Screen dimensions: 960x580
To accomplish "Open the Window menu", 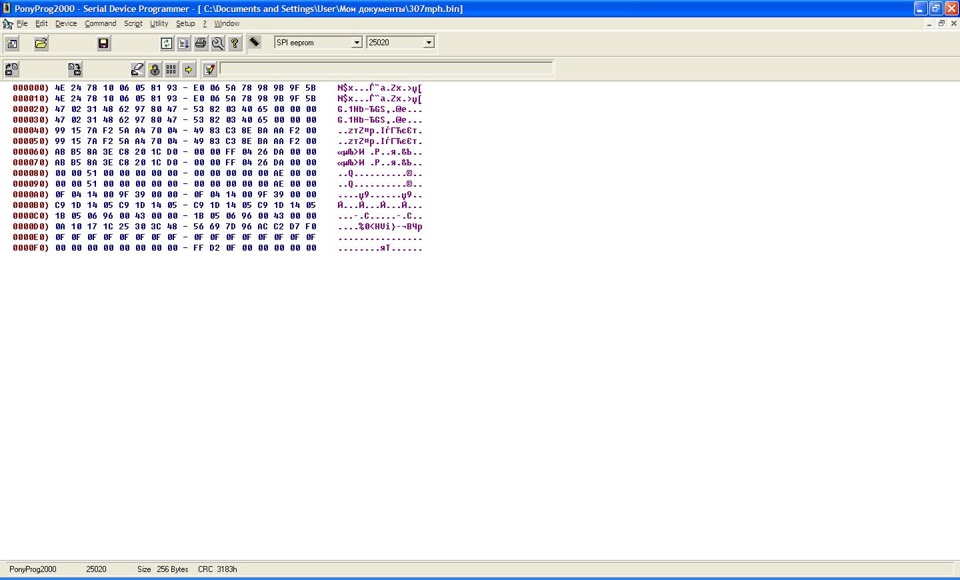I will [227, 24].
